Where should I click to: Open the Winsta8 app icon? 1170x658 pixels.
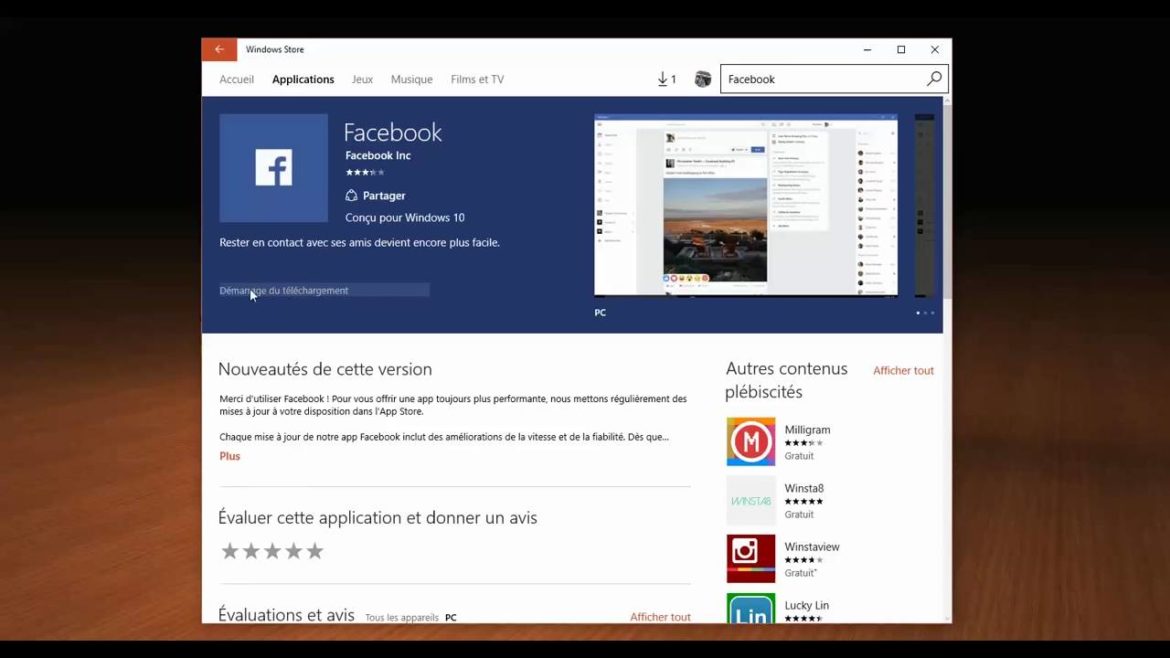coord(750,499)
